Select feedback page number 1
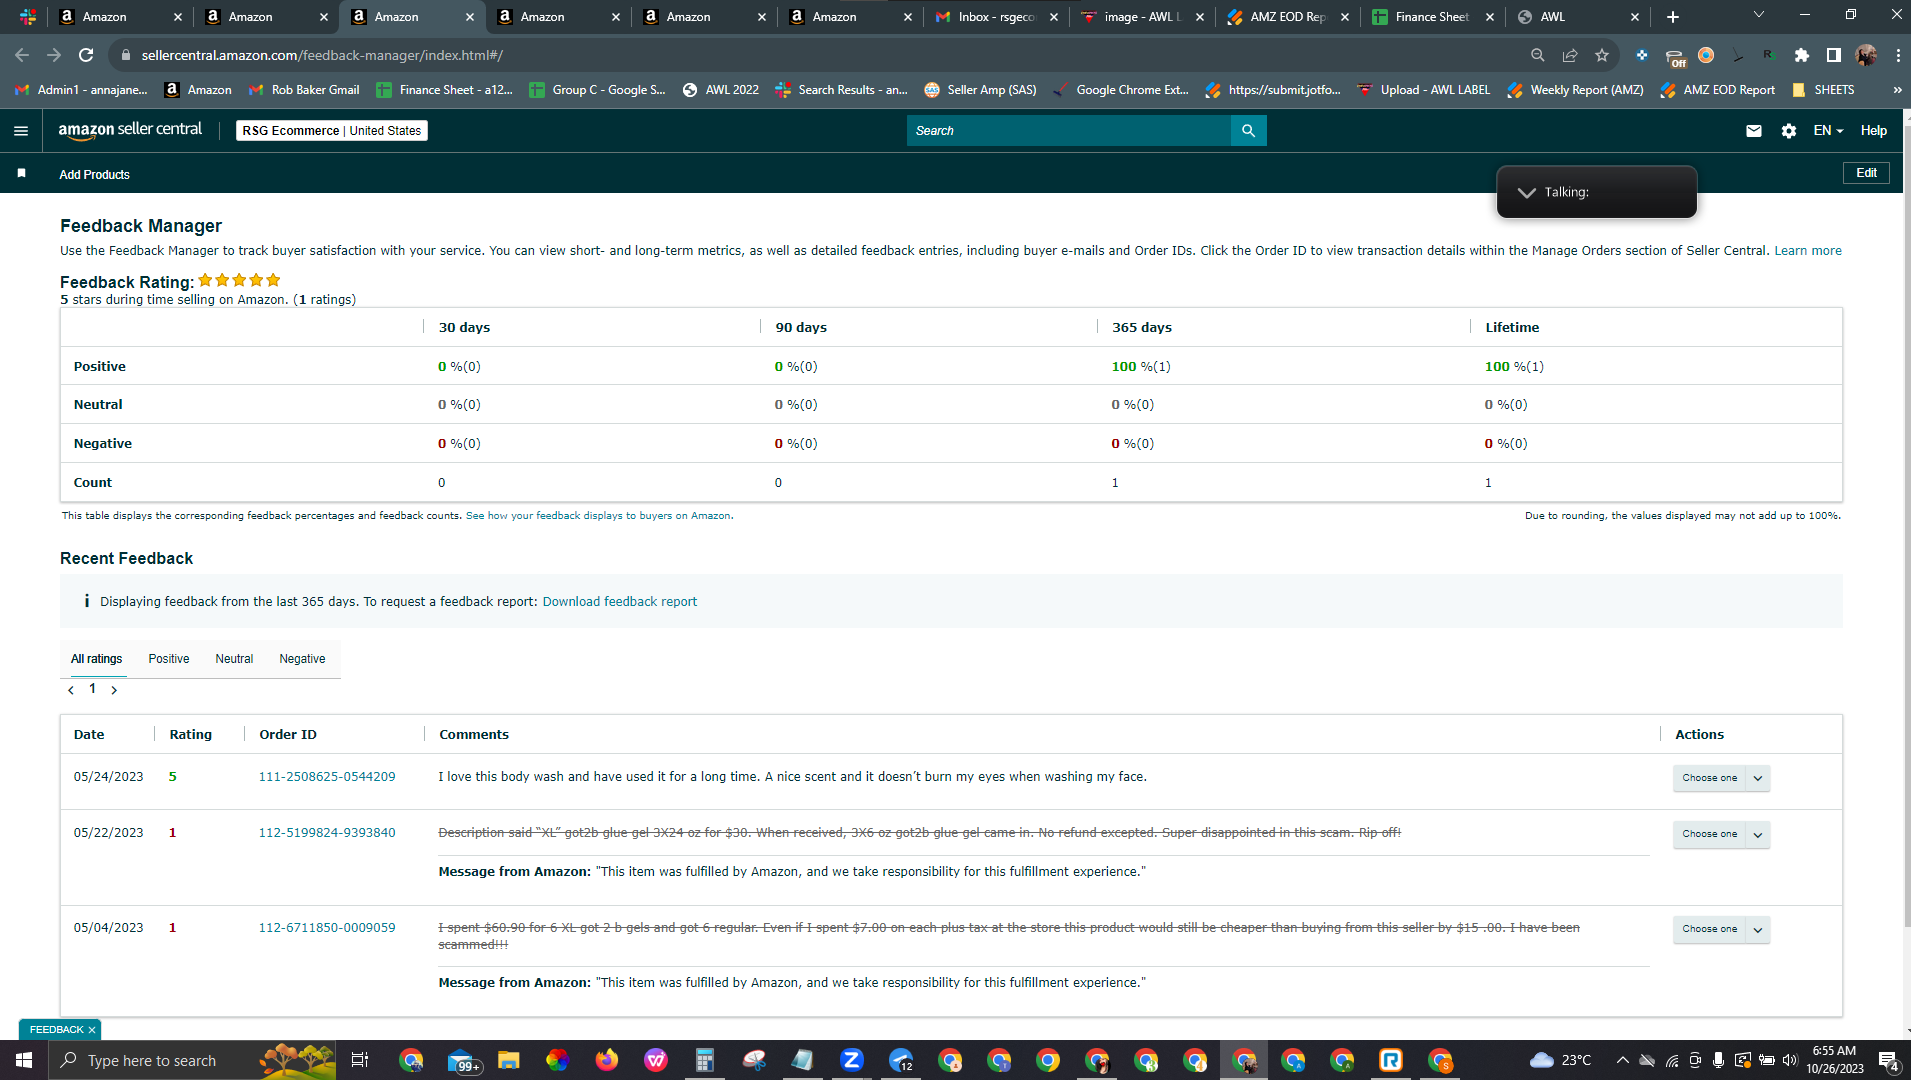 click(92, 689)
